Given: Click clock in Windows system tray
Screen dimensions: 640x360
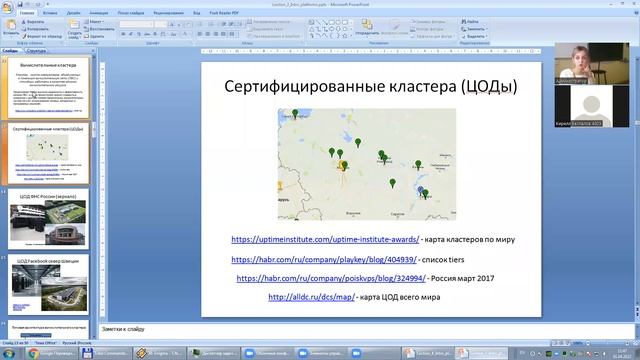Looking at the screenshot, I should point(622,353).
